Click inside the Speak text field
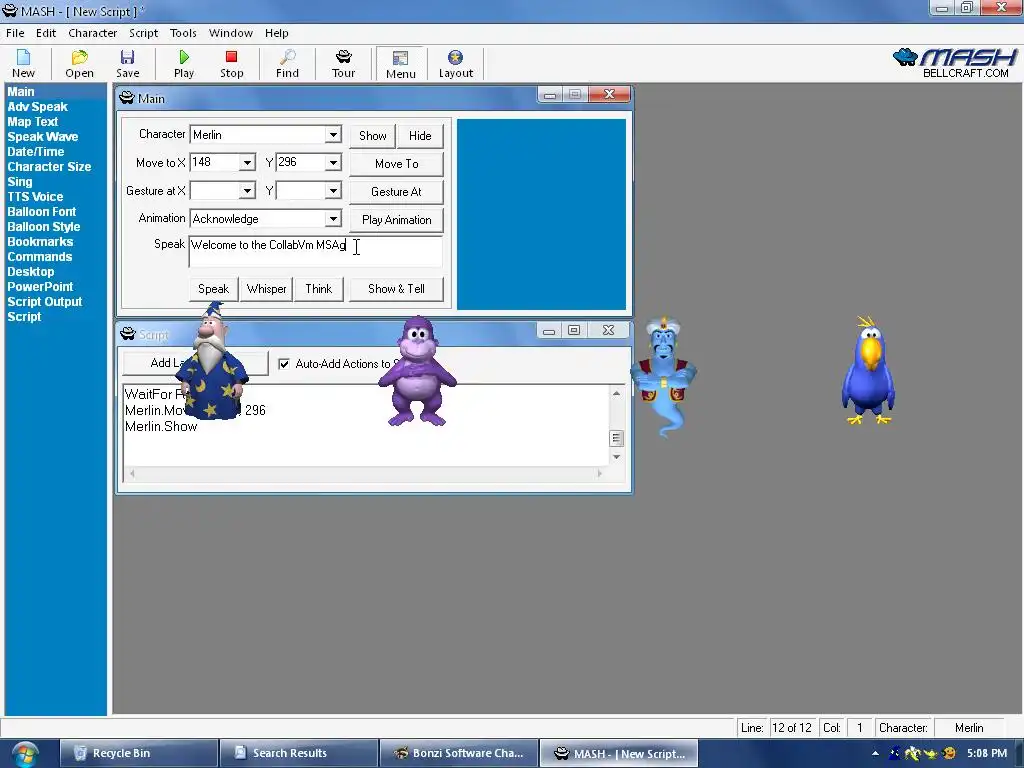Screen dimensions: 1024x768 coord(315,251)
